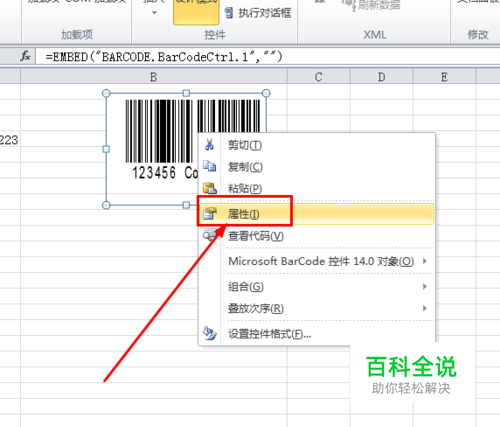
Task: Click 执行对话框 button in ribbon
Action: [x=258, y=13]
